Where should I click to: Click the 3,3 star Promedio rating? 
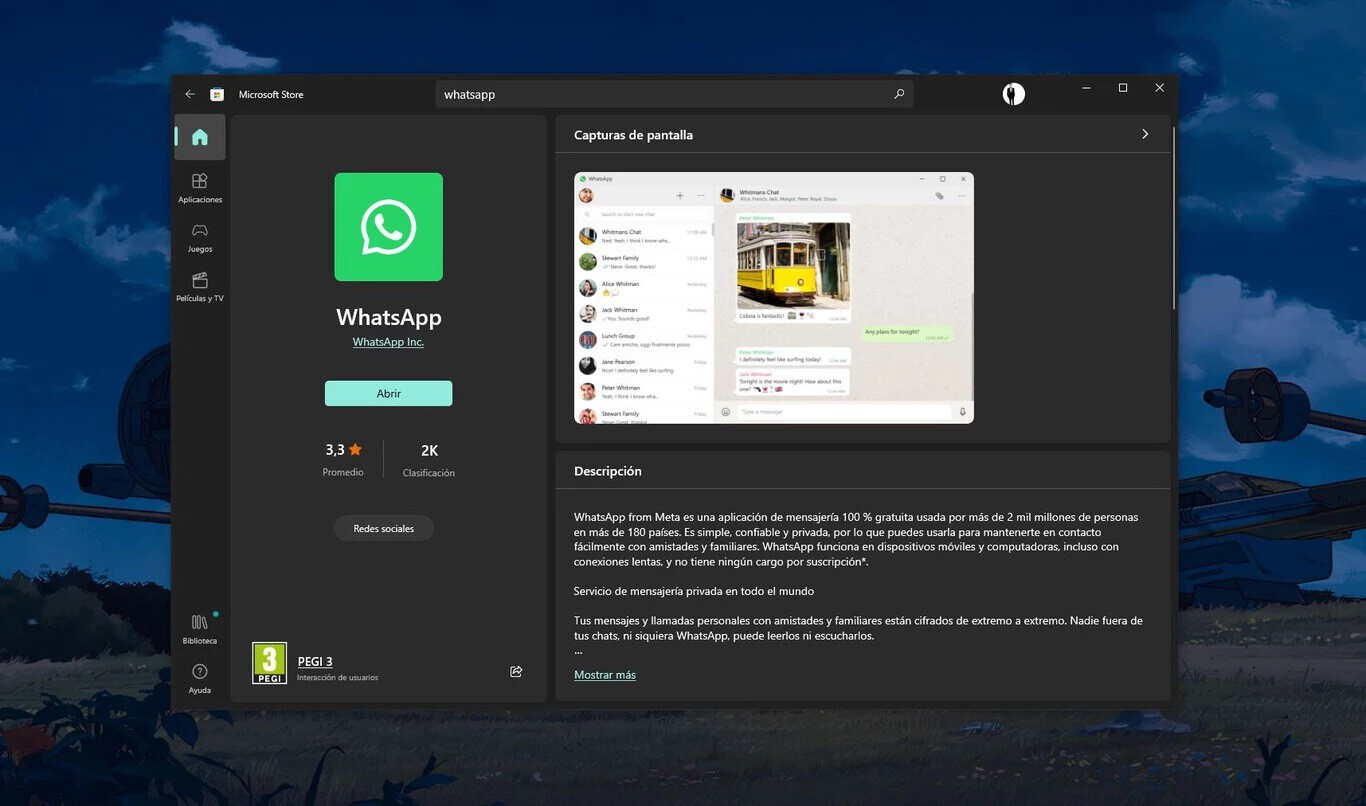click(x=342, y=449)
